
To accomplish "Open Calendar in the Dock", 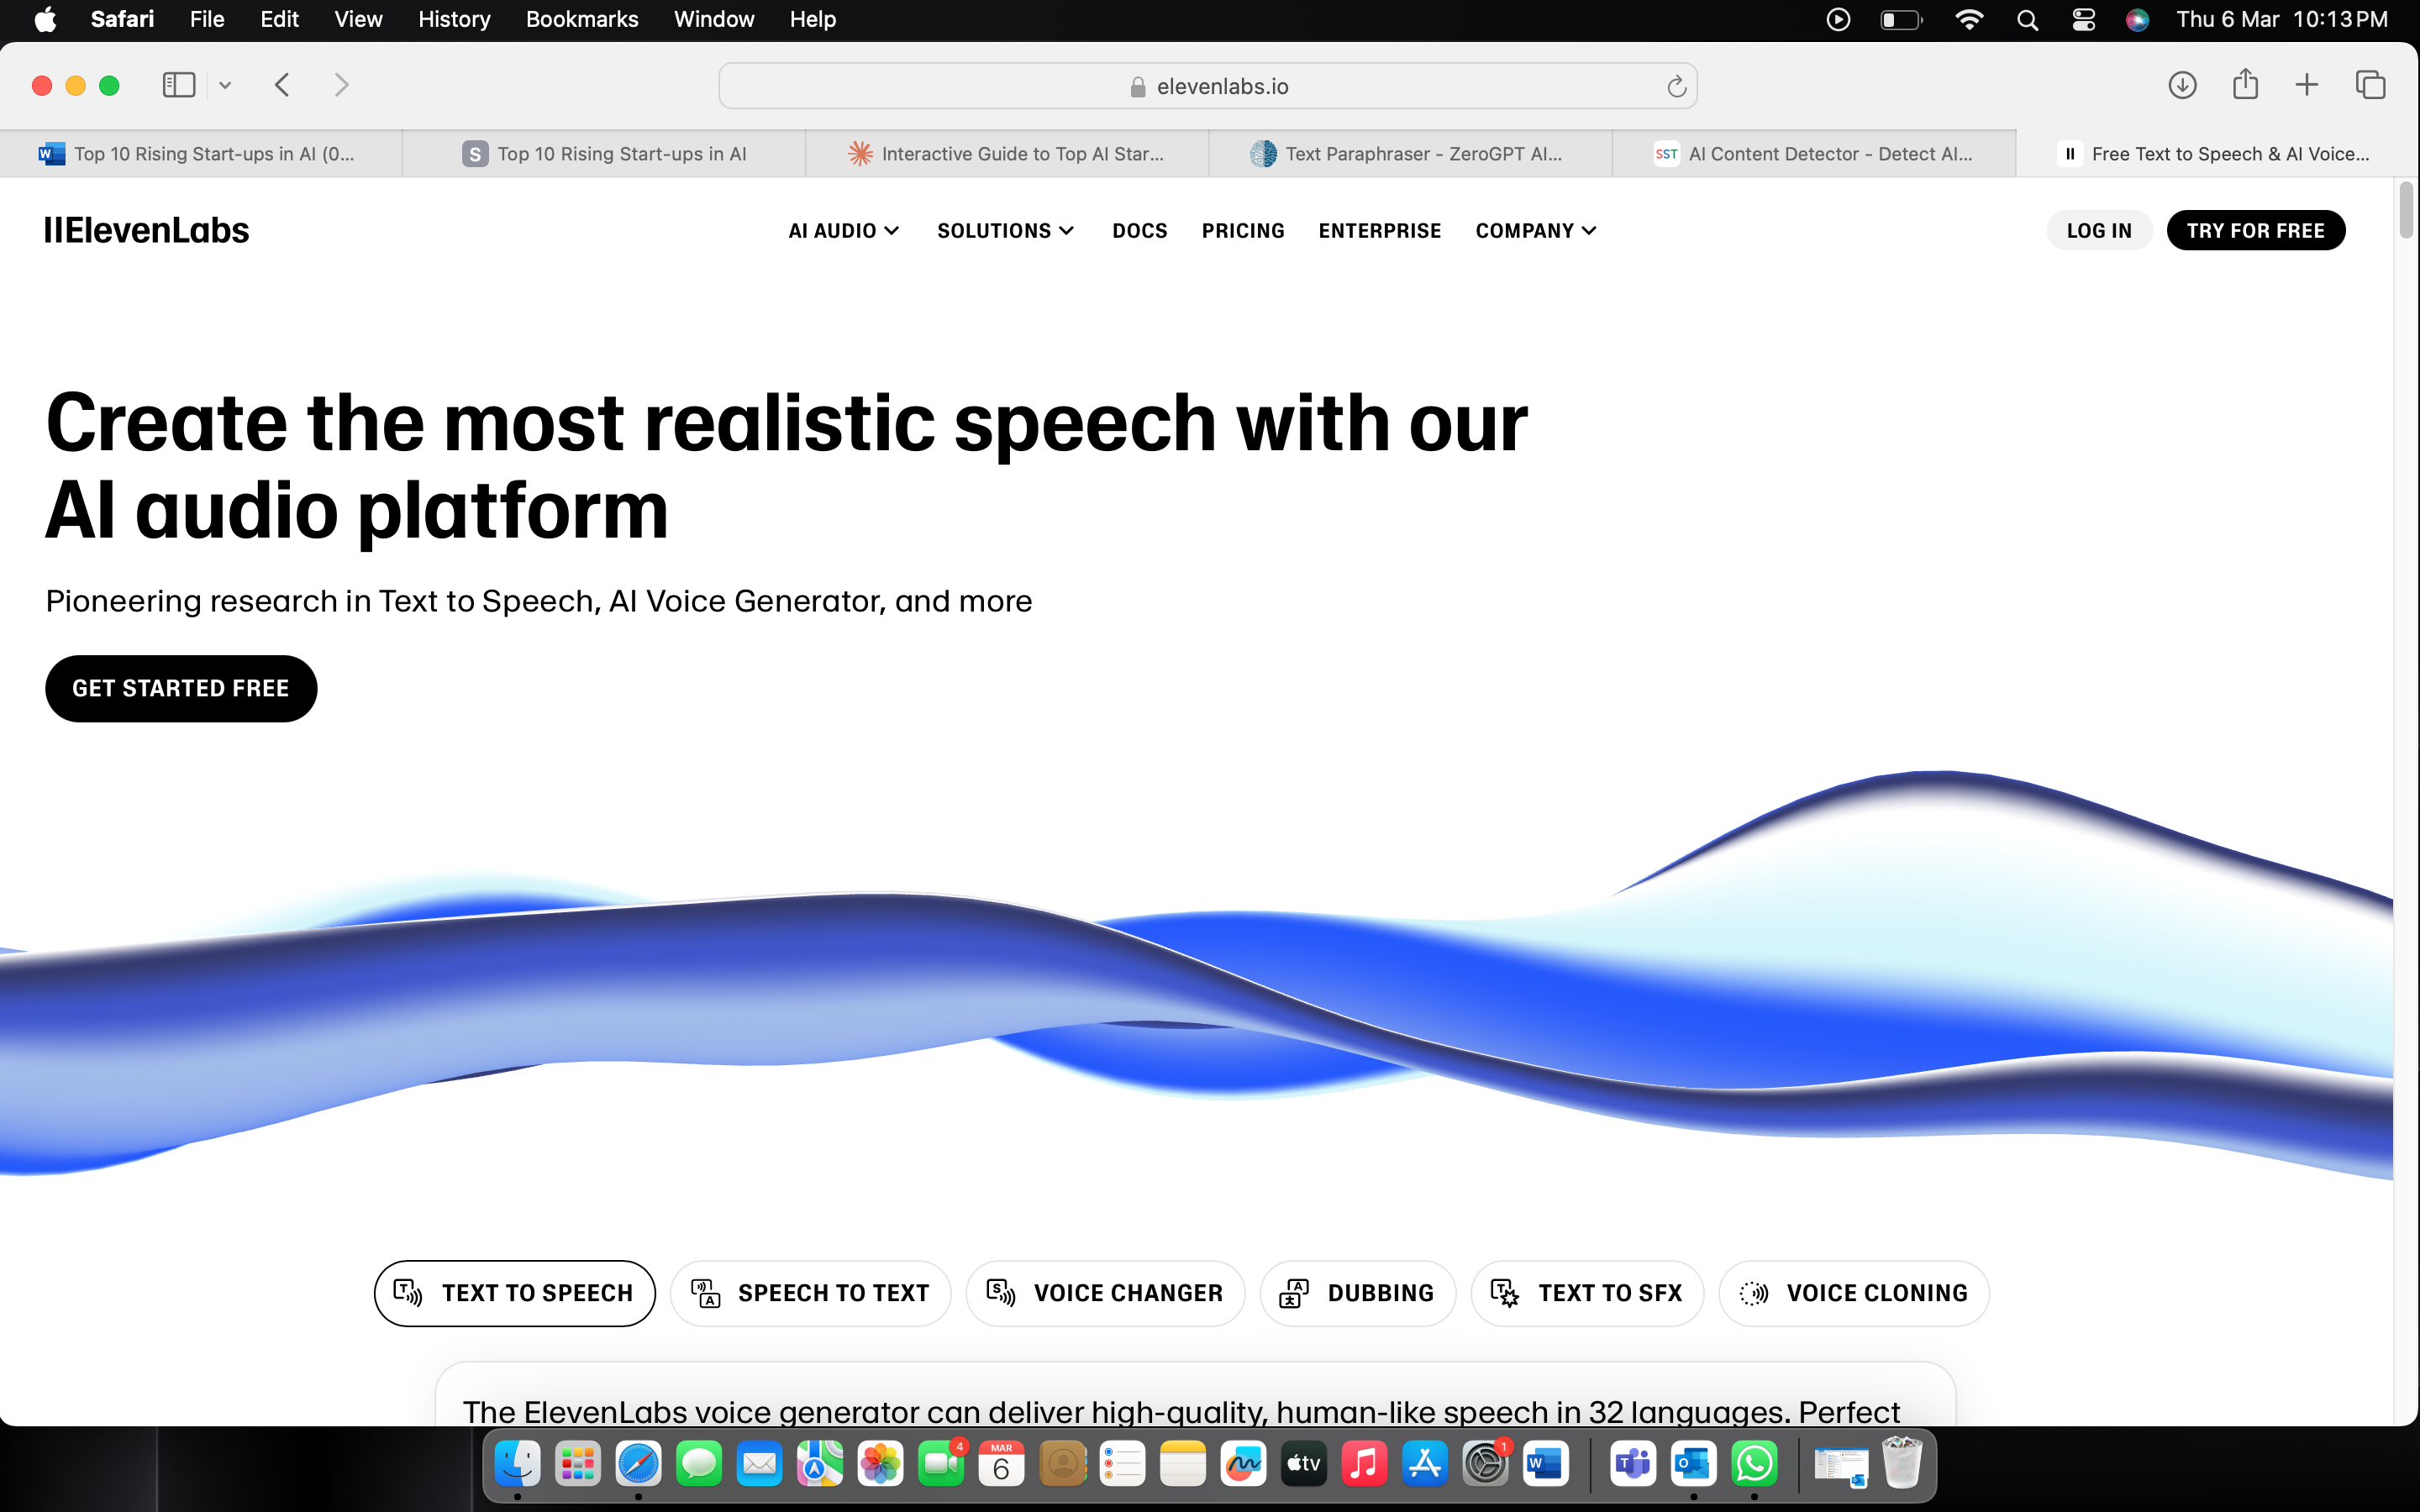I will [x=1001, y=1464].
